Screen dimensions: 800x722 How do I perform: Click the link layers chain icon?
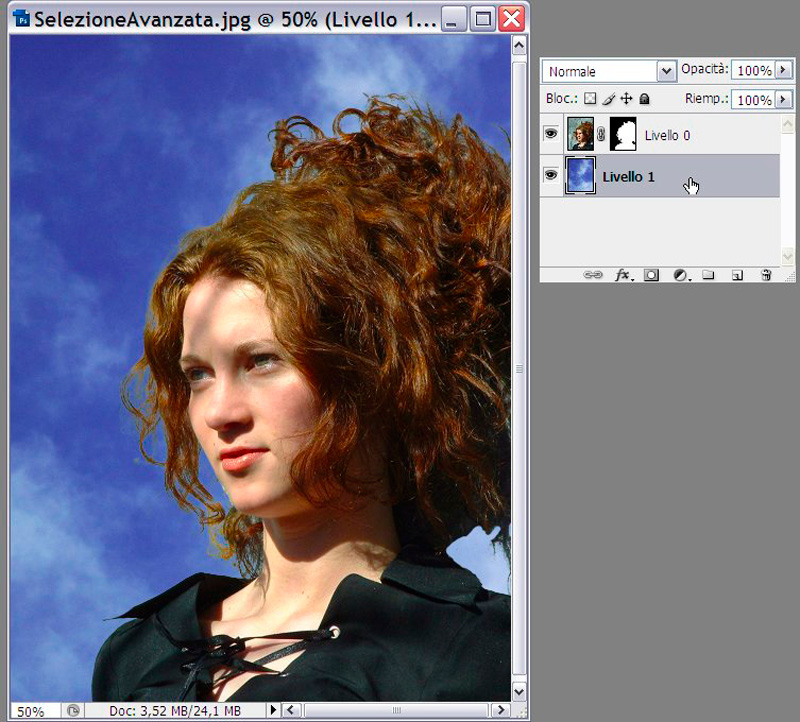(593, 274)
